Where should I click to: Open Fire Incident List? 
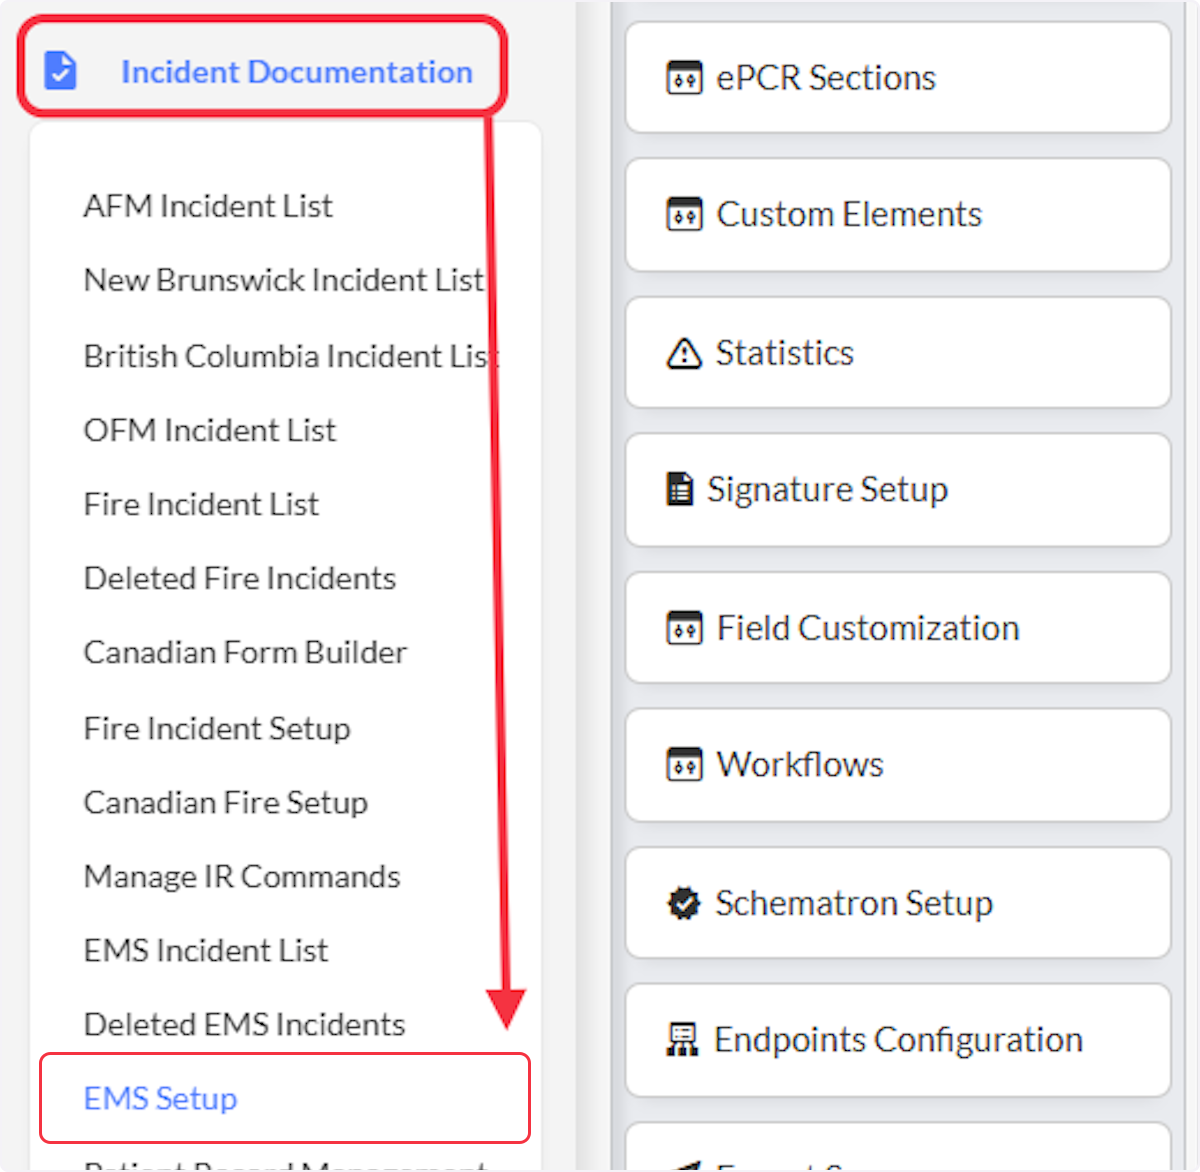coord(201,504)
